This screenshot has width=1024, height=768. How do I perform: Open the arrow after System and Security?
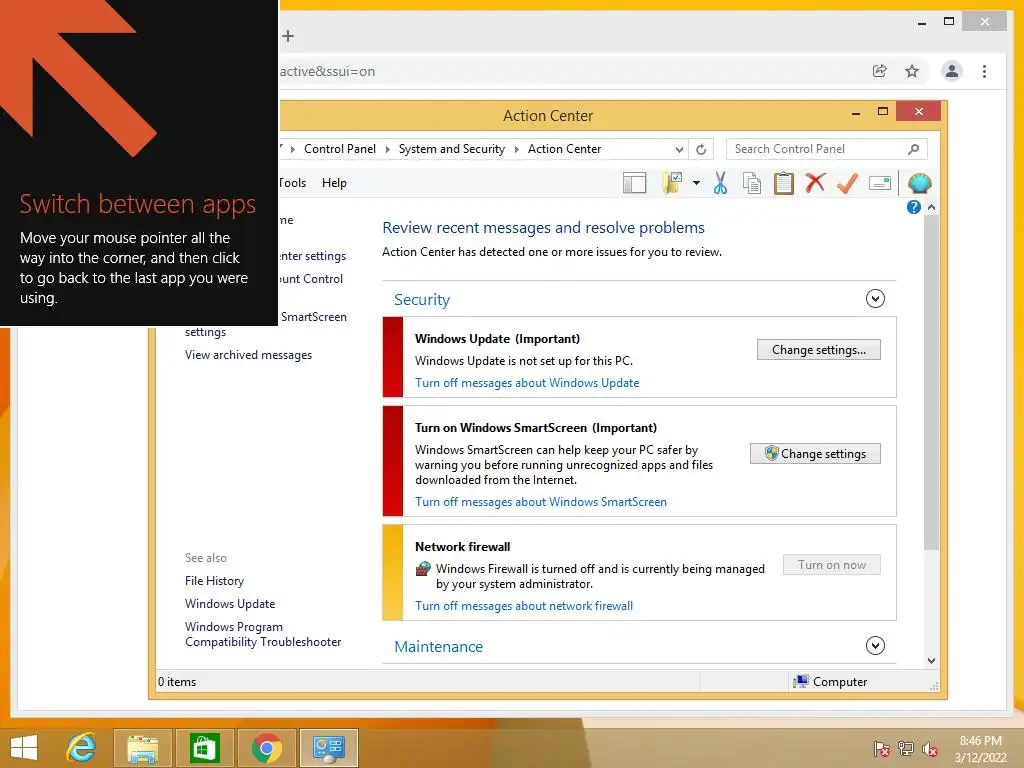(x=517, y=150)
